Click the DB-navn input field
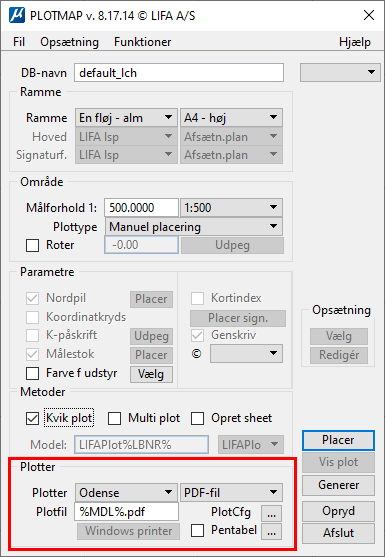The image size is (385, 557). 179,73
